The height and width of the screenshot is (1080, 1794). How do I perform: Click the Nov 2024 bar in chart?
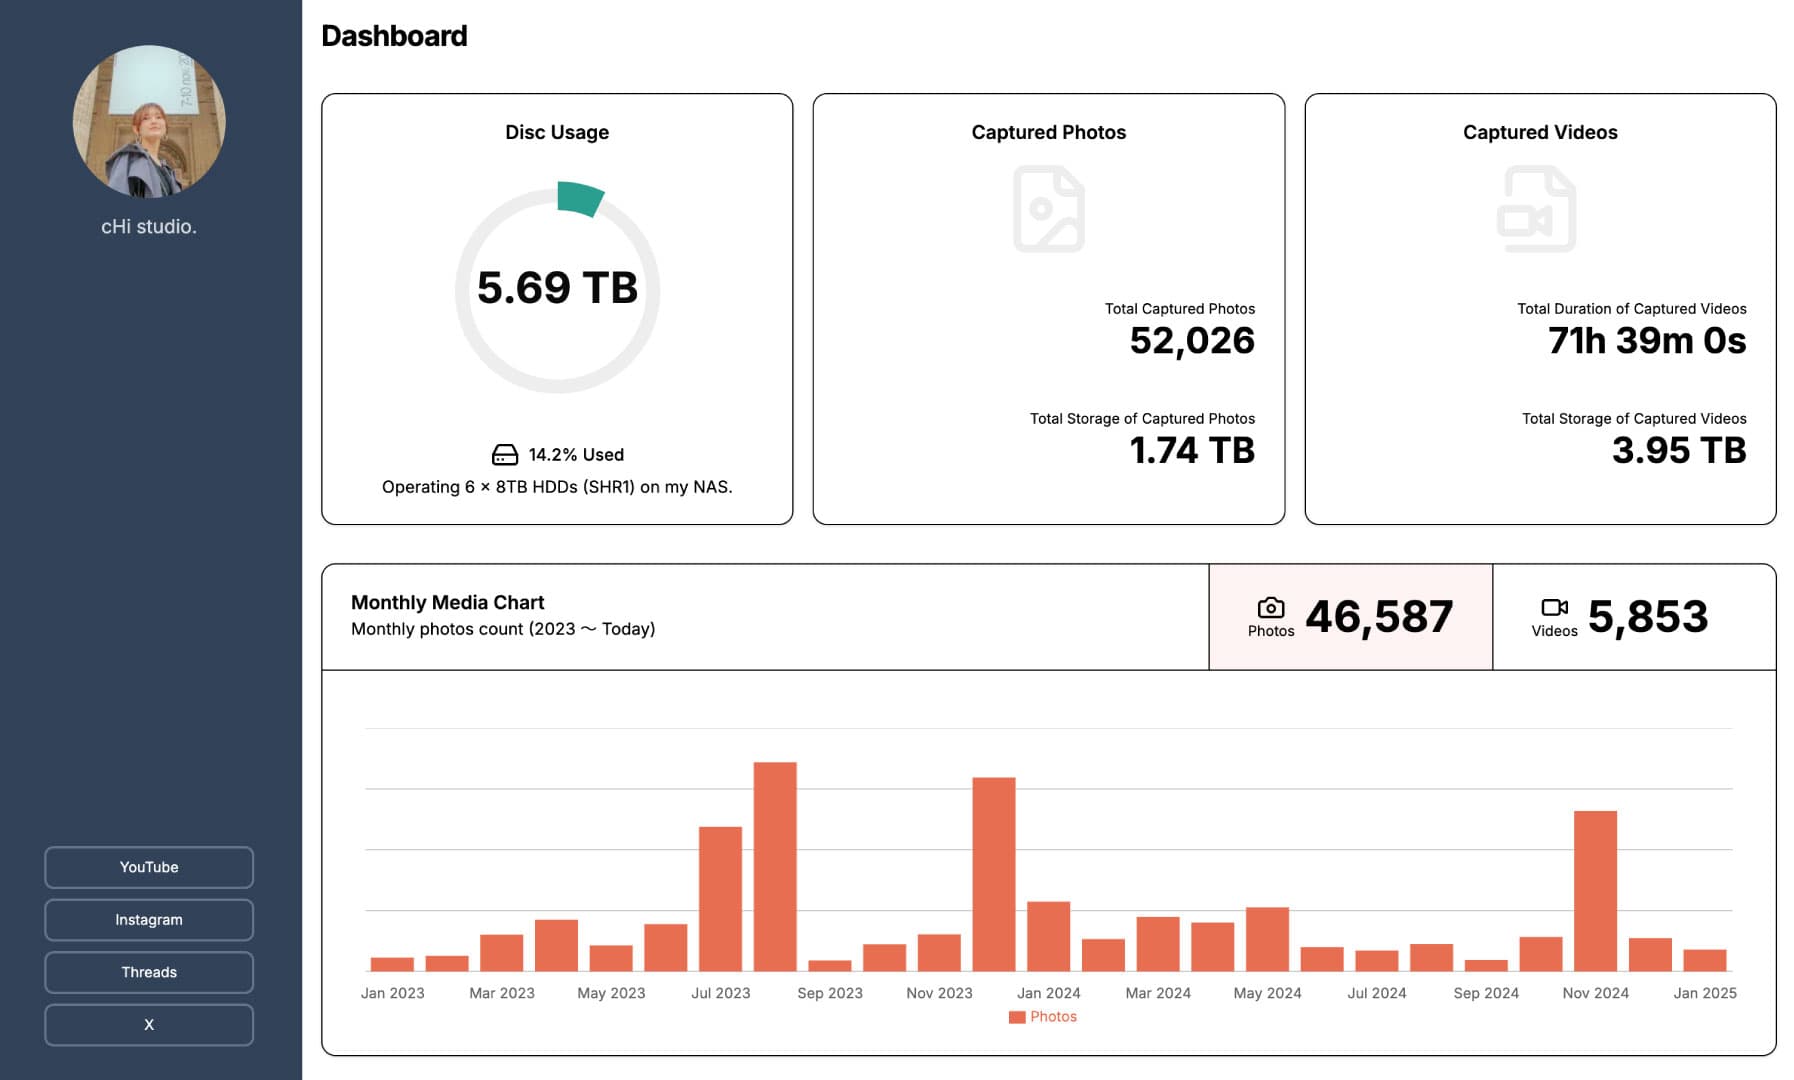(x=1595, y=890)
